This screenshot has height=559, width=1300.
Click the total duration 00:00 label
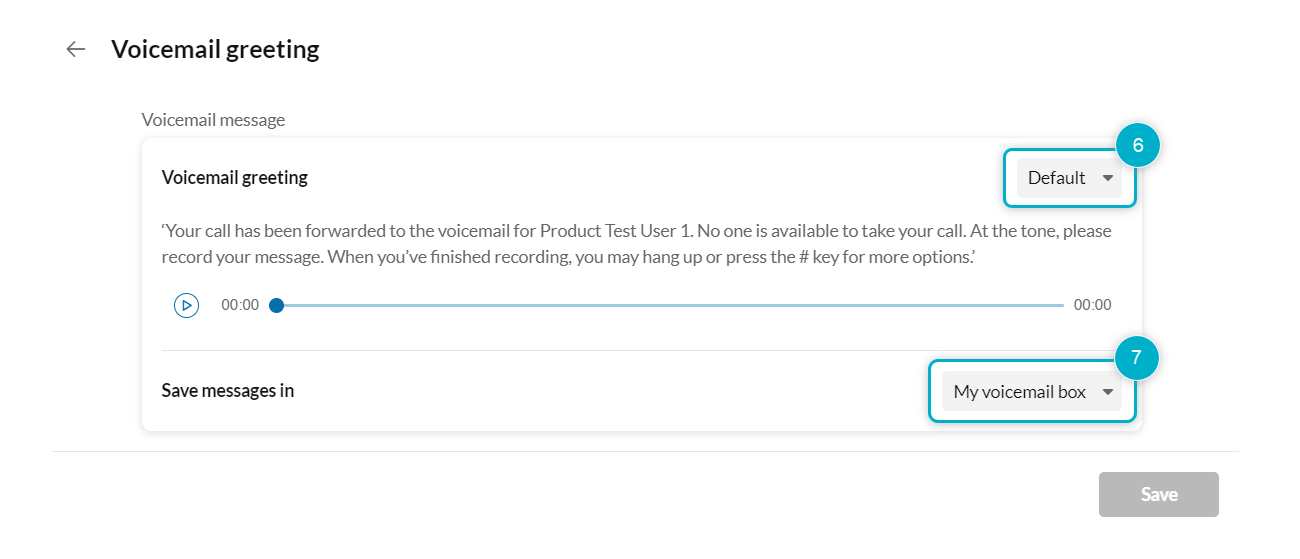pos(1092,305)
